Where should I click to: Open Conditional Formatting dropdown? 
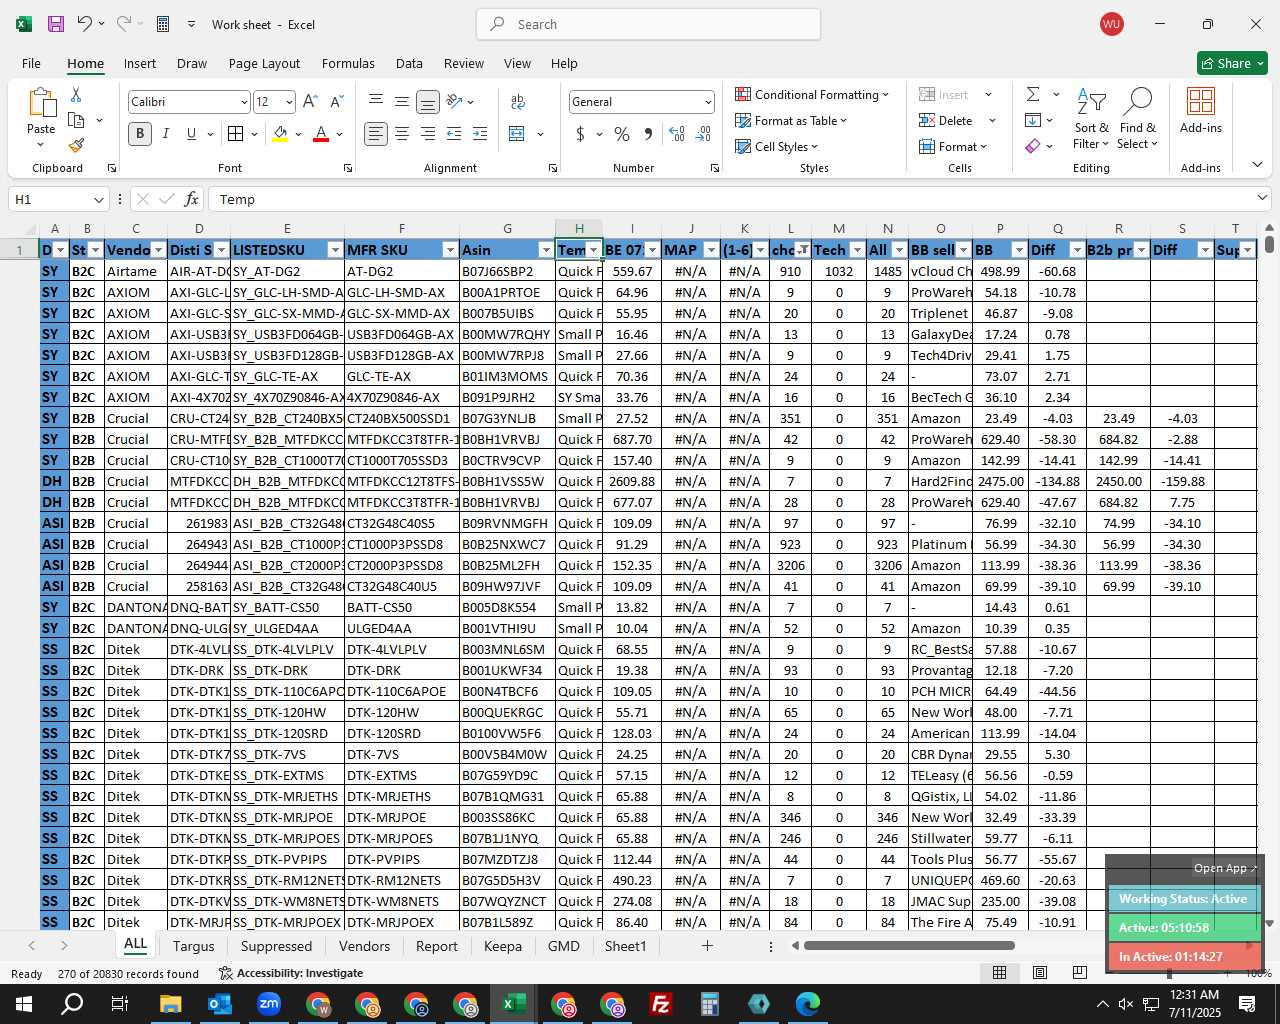812,94
